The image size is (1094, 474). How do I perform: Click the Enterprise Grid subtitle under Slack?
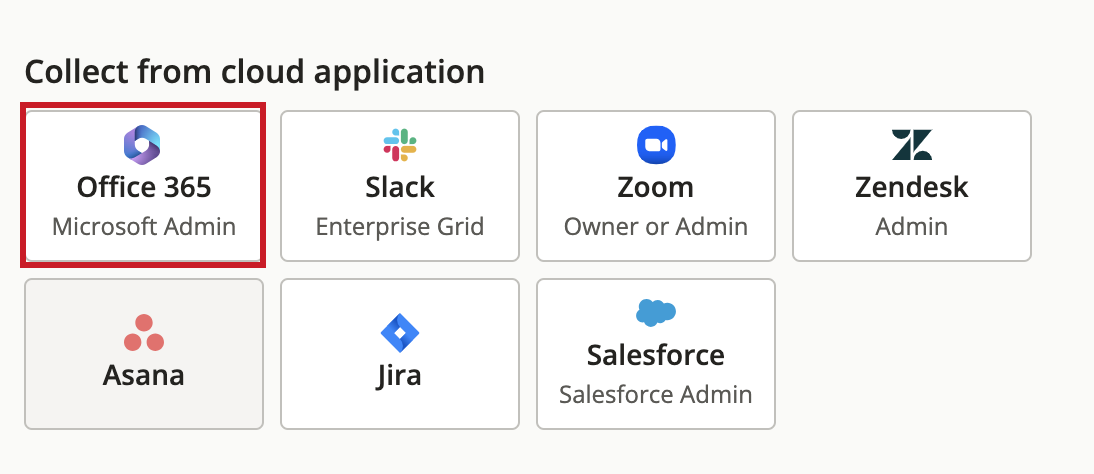pos(400,227)
